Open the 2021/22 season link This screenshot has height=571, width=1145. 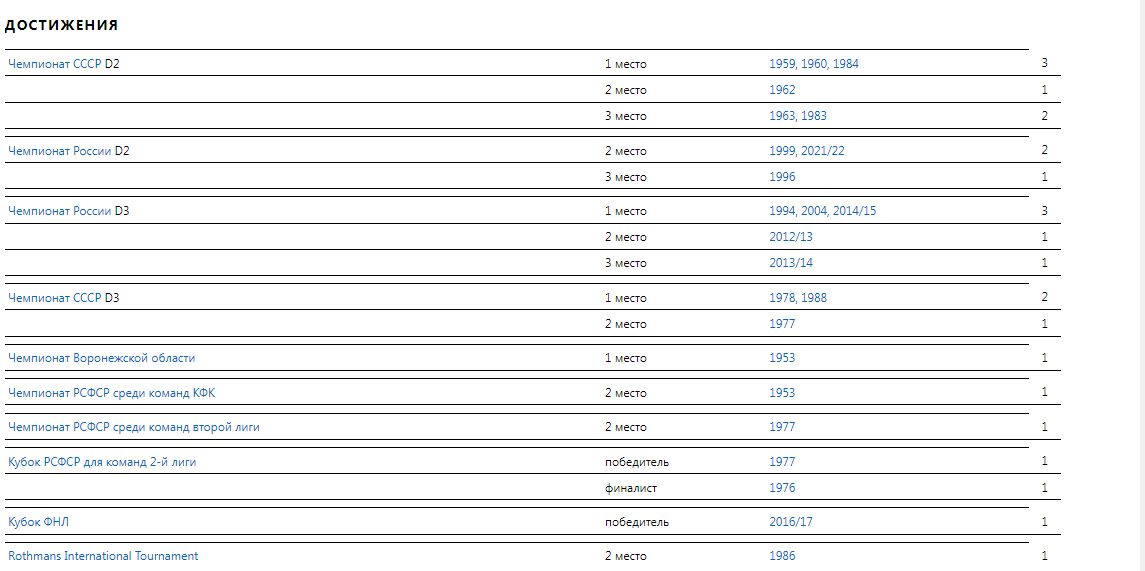[838, 151]
